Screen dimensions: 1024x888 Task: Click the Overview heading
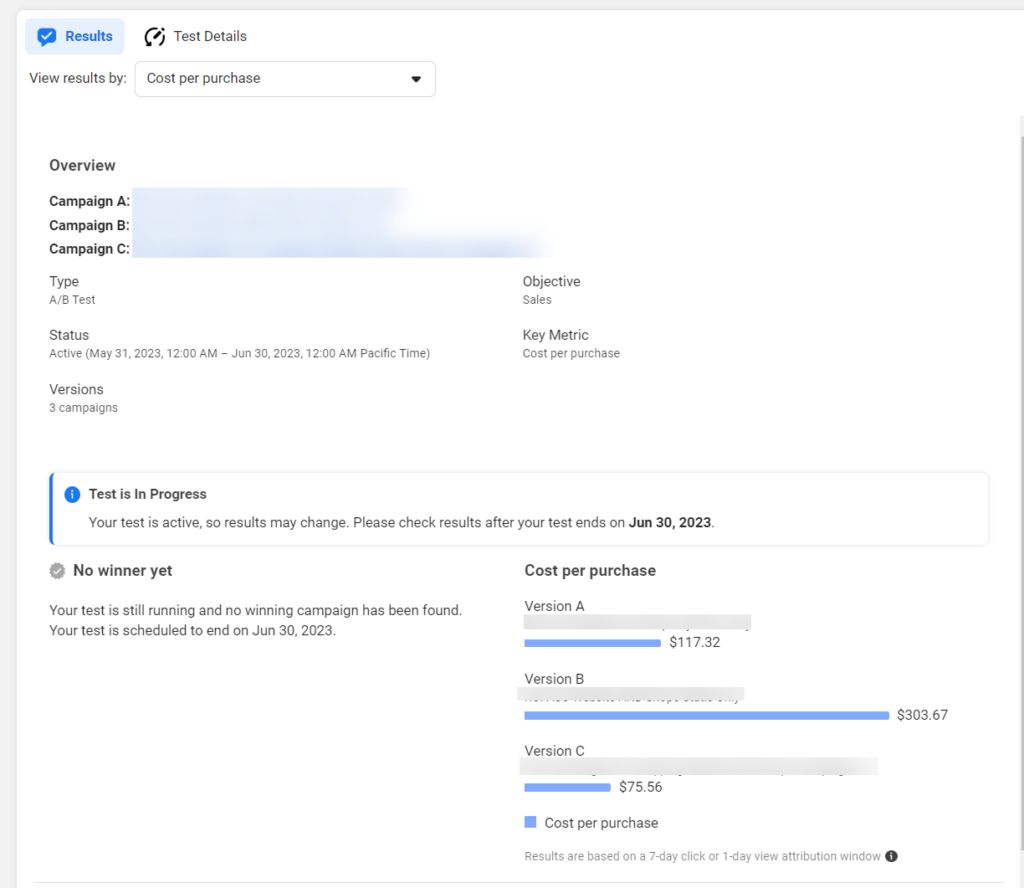[x=82, y=165]
